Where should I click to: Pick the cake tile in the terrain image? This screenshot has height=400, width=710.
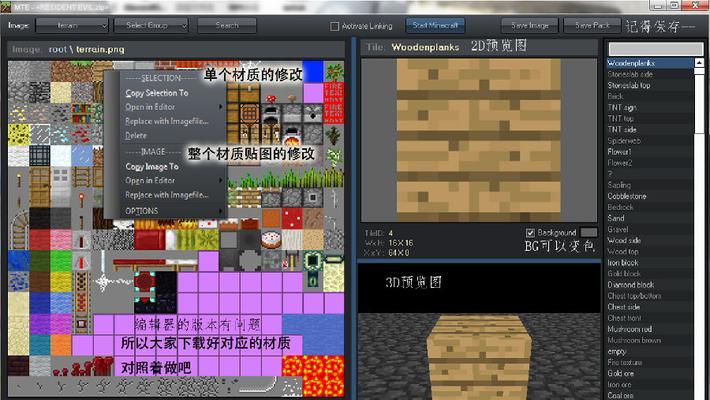pos(271,239)
